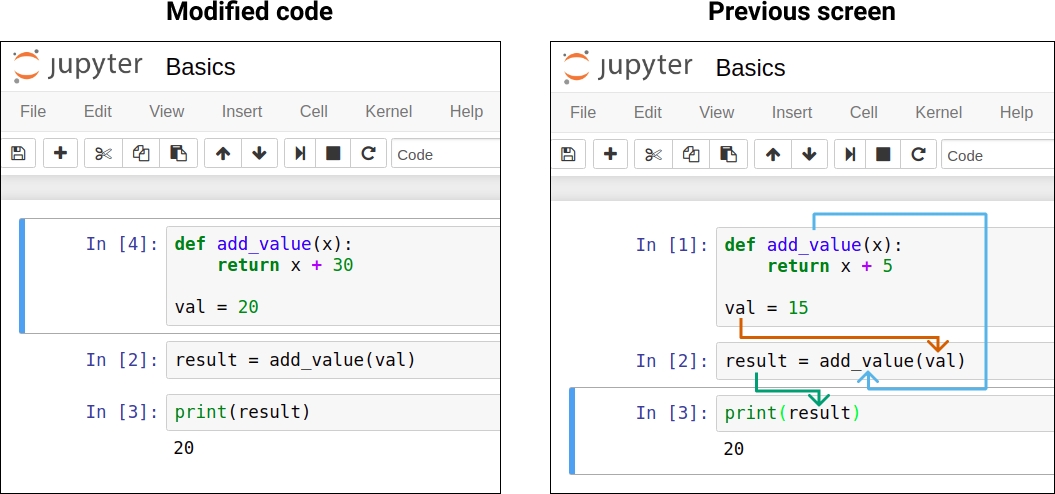Open the File menu in the left notebook
Viewport: 1055px width, 494px height.
[x=33, y=111]
